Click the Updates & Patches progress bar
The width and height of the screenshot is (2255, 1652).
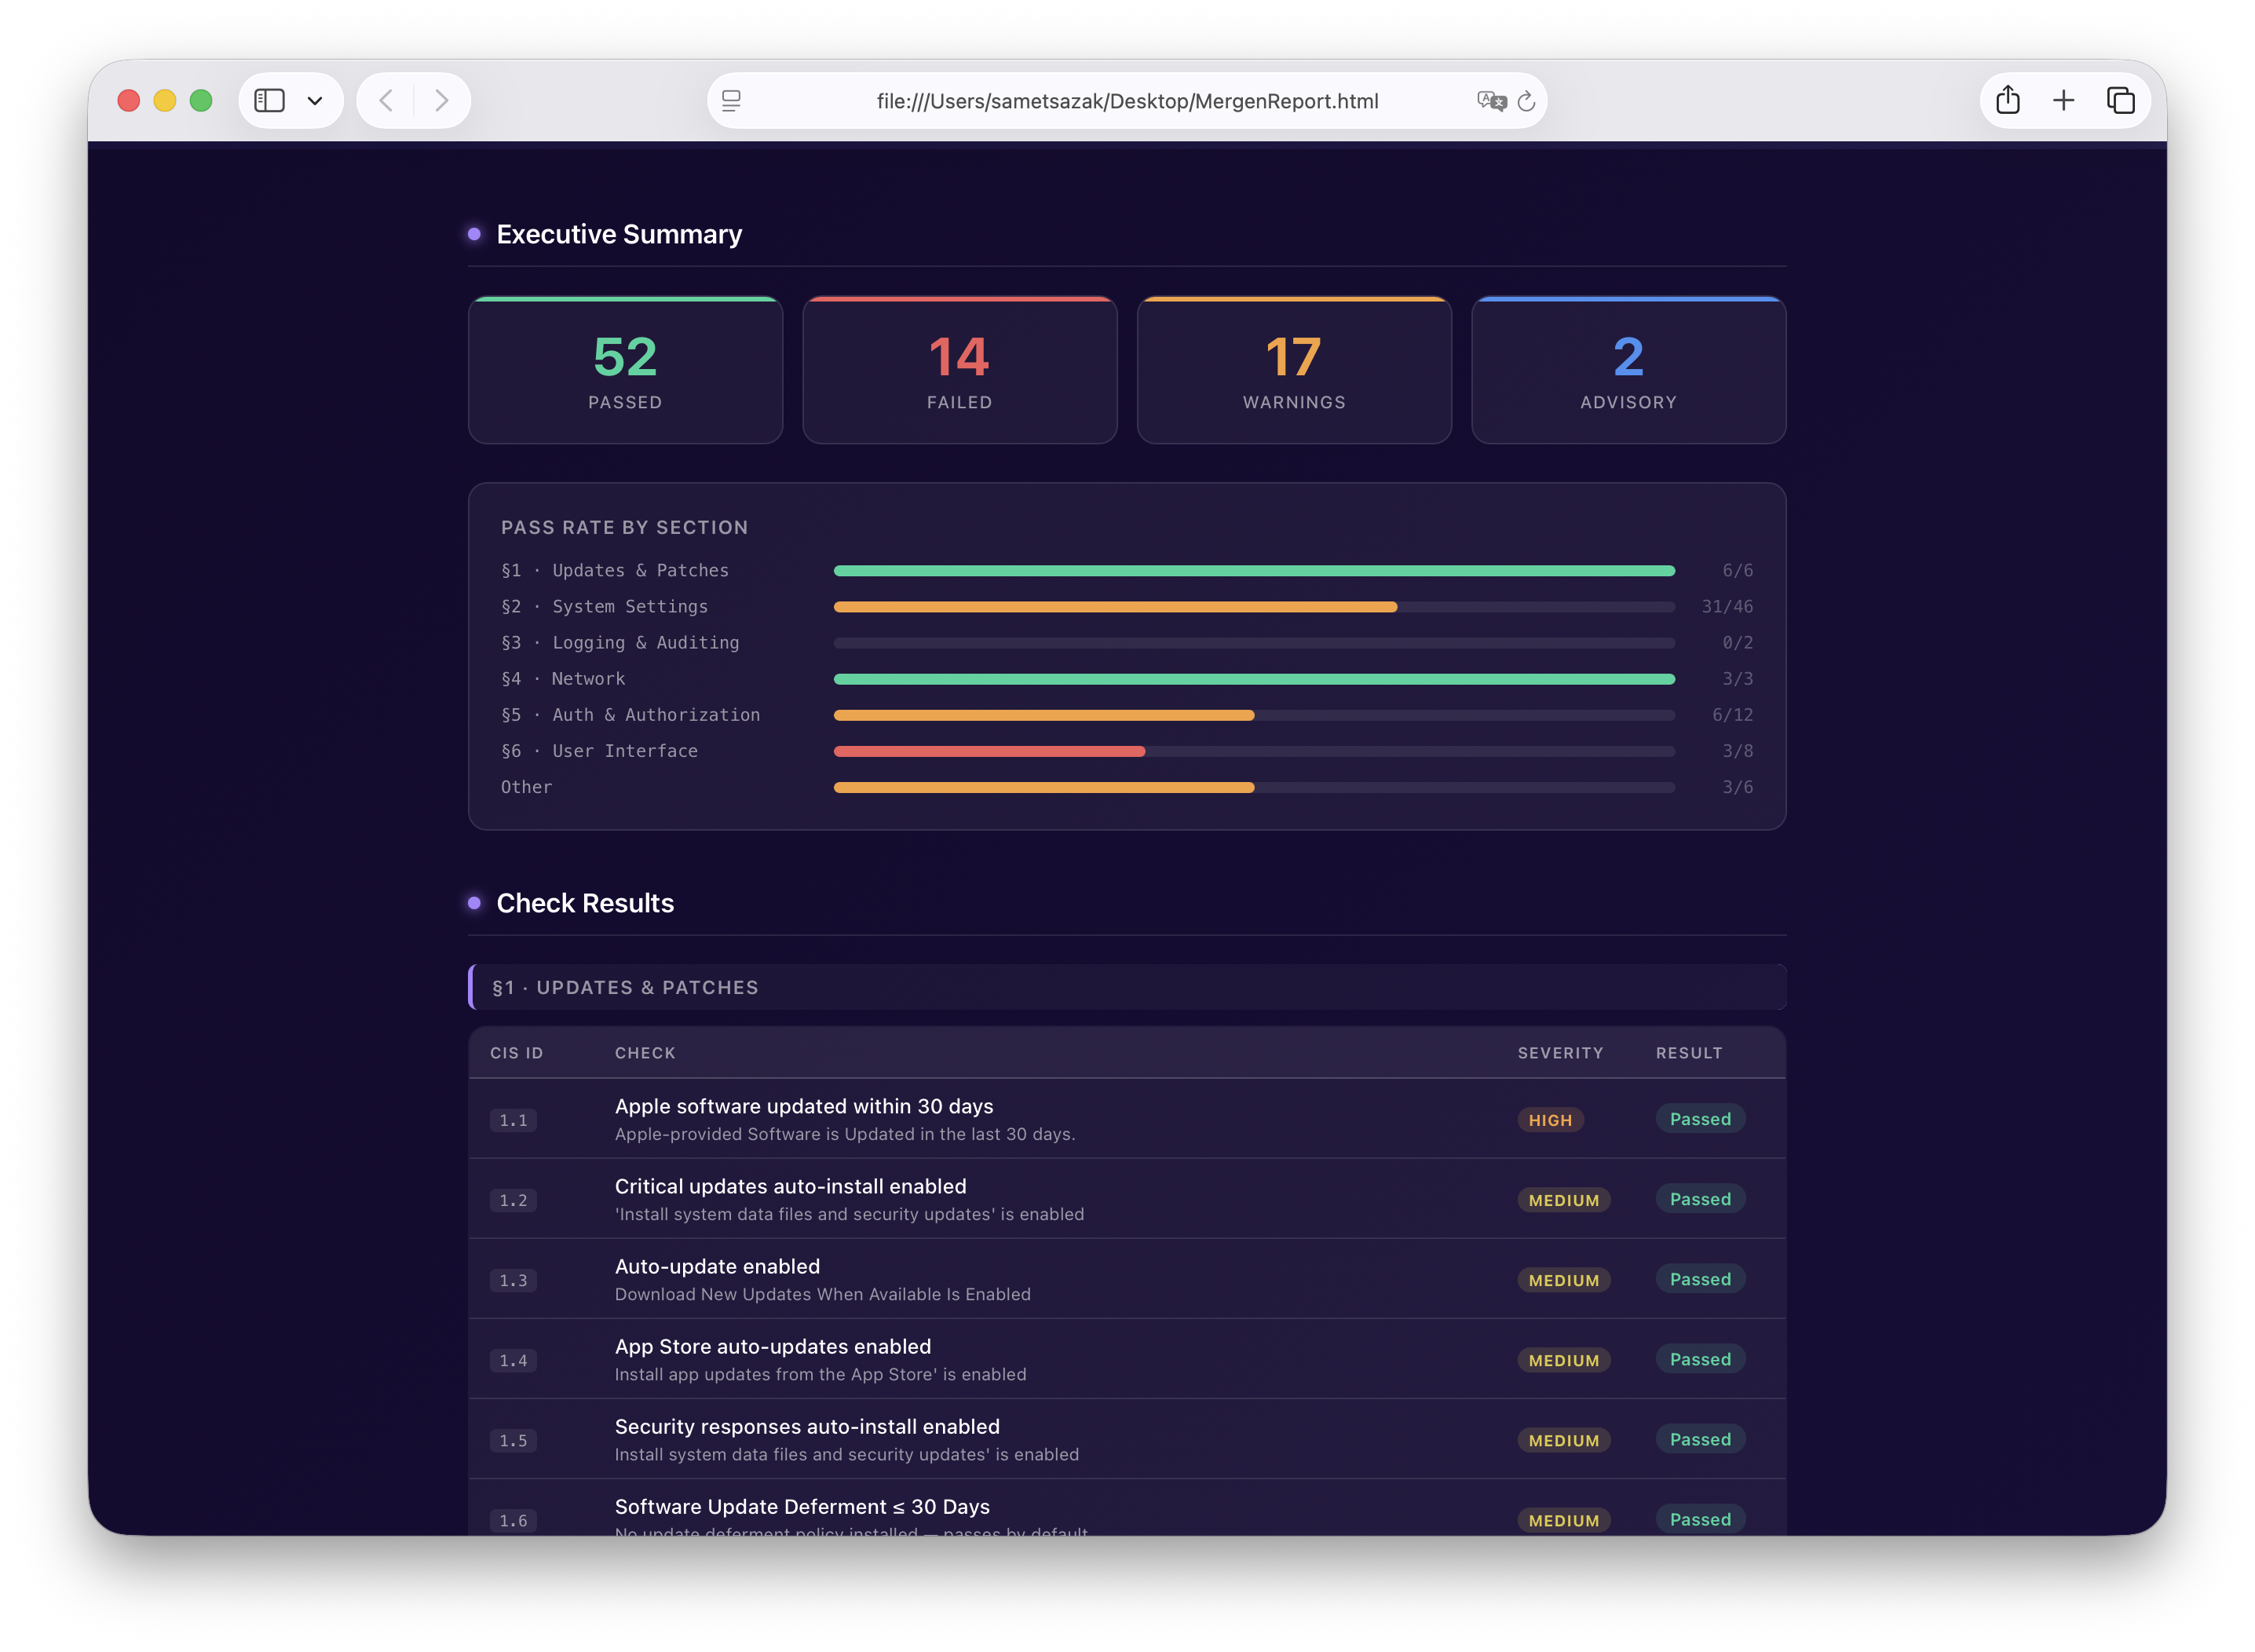pyautogui.click(x=1254, y=571)
